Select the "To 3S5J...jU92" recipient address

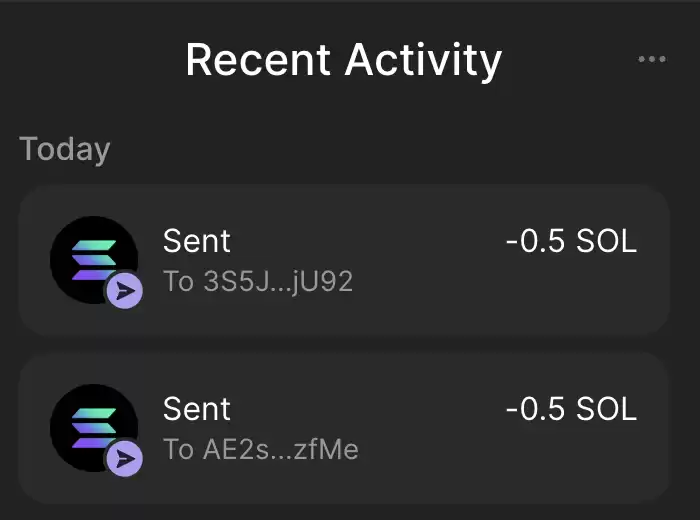tap(258, 282)
